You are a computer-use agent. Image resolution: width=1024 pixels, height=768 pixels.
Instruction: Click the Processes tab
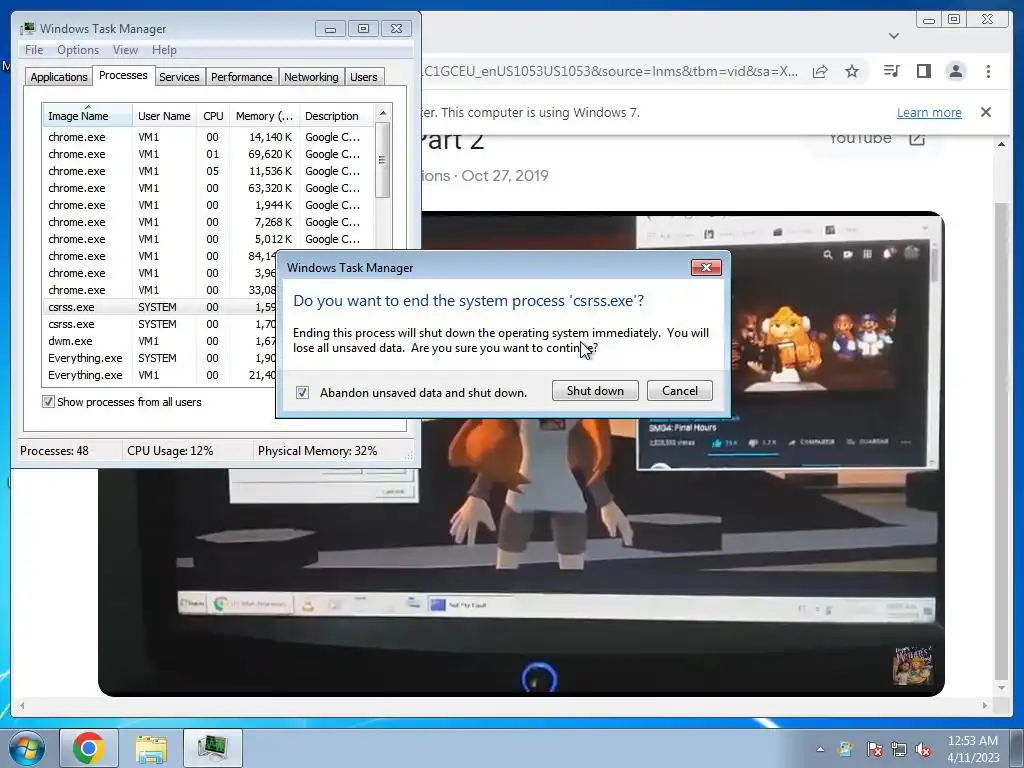[123, 76]
